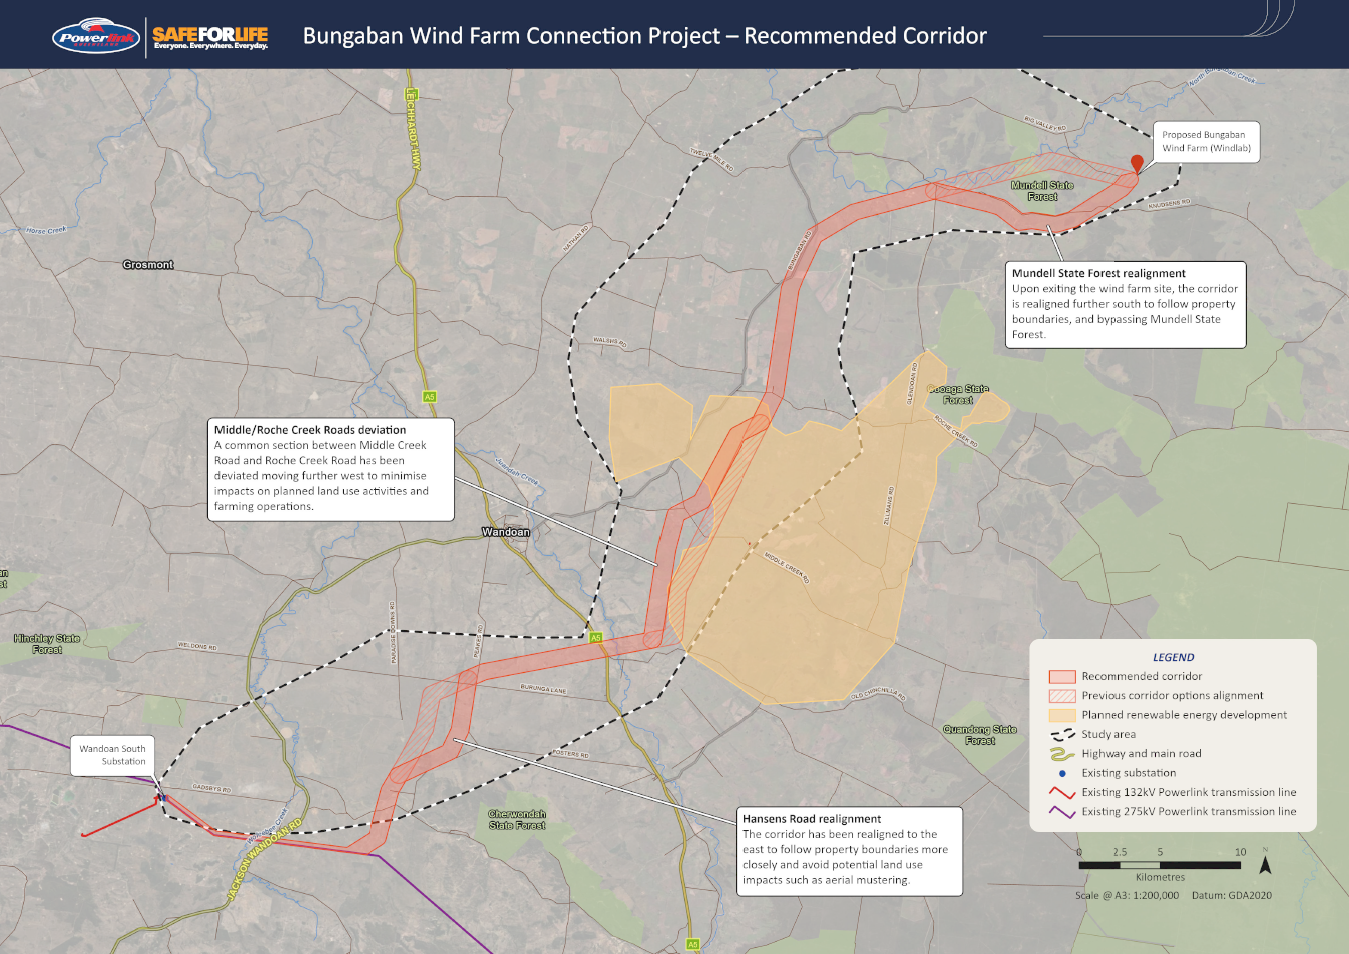Select the Existing substation blue dot in legend
1349x954 pixels.
coord(1062,773)
